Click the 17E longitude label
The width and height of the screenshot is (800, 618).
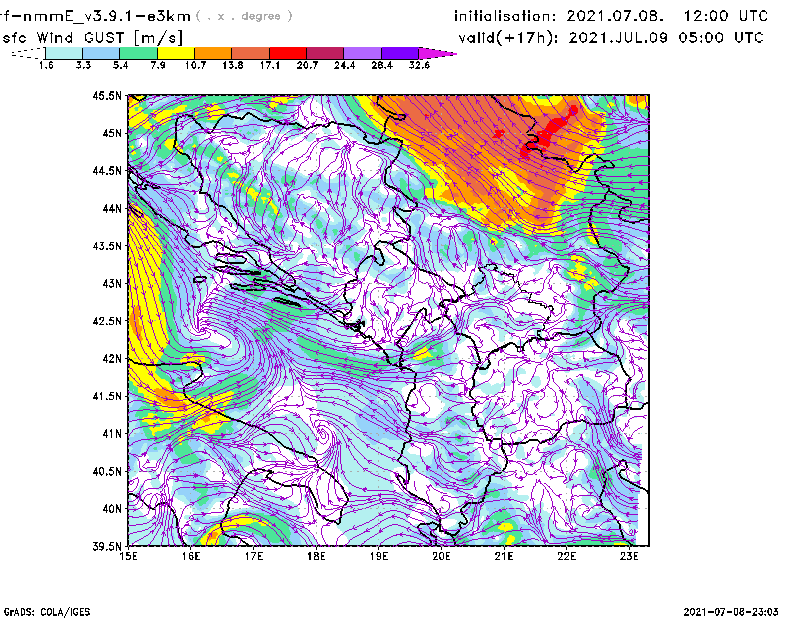(x=254, y=556)
